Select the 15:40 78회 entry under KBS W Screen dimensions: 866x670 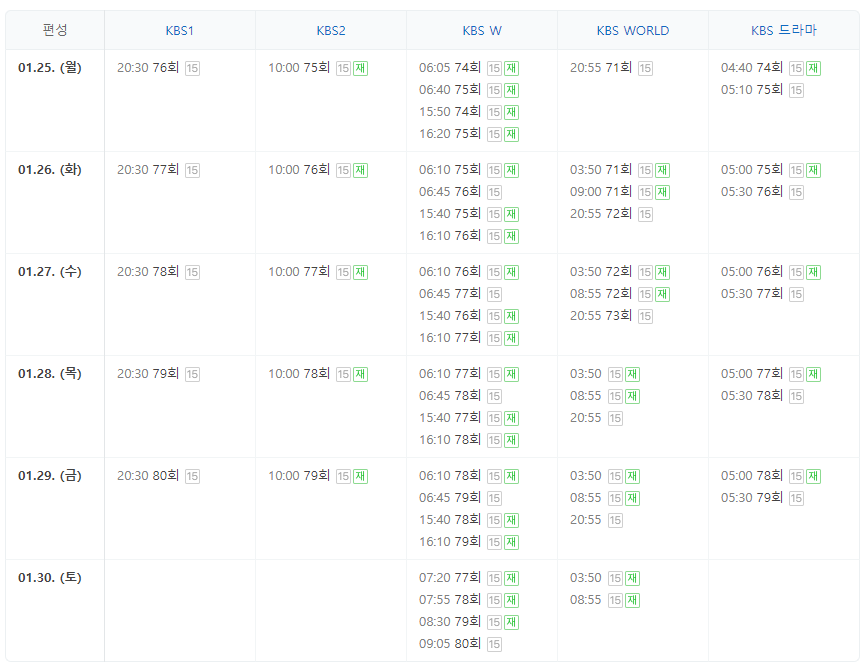pos(450,520)
